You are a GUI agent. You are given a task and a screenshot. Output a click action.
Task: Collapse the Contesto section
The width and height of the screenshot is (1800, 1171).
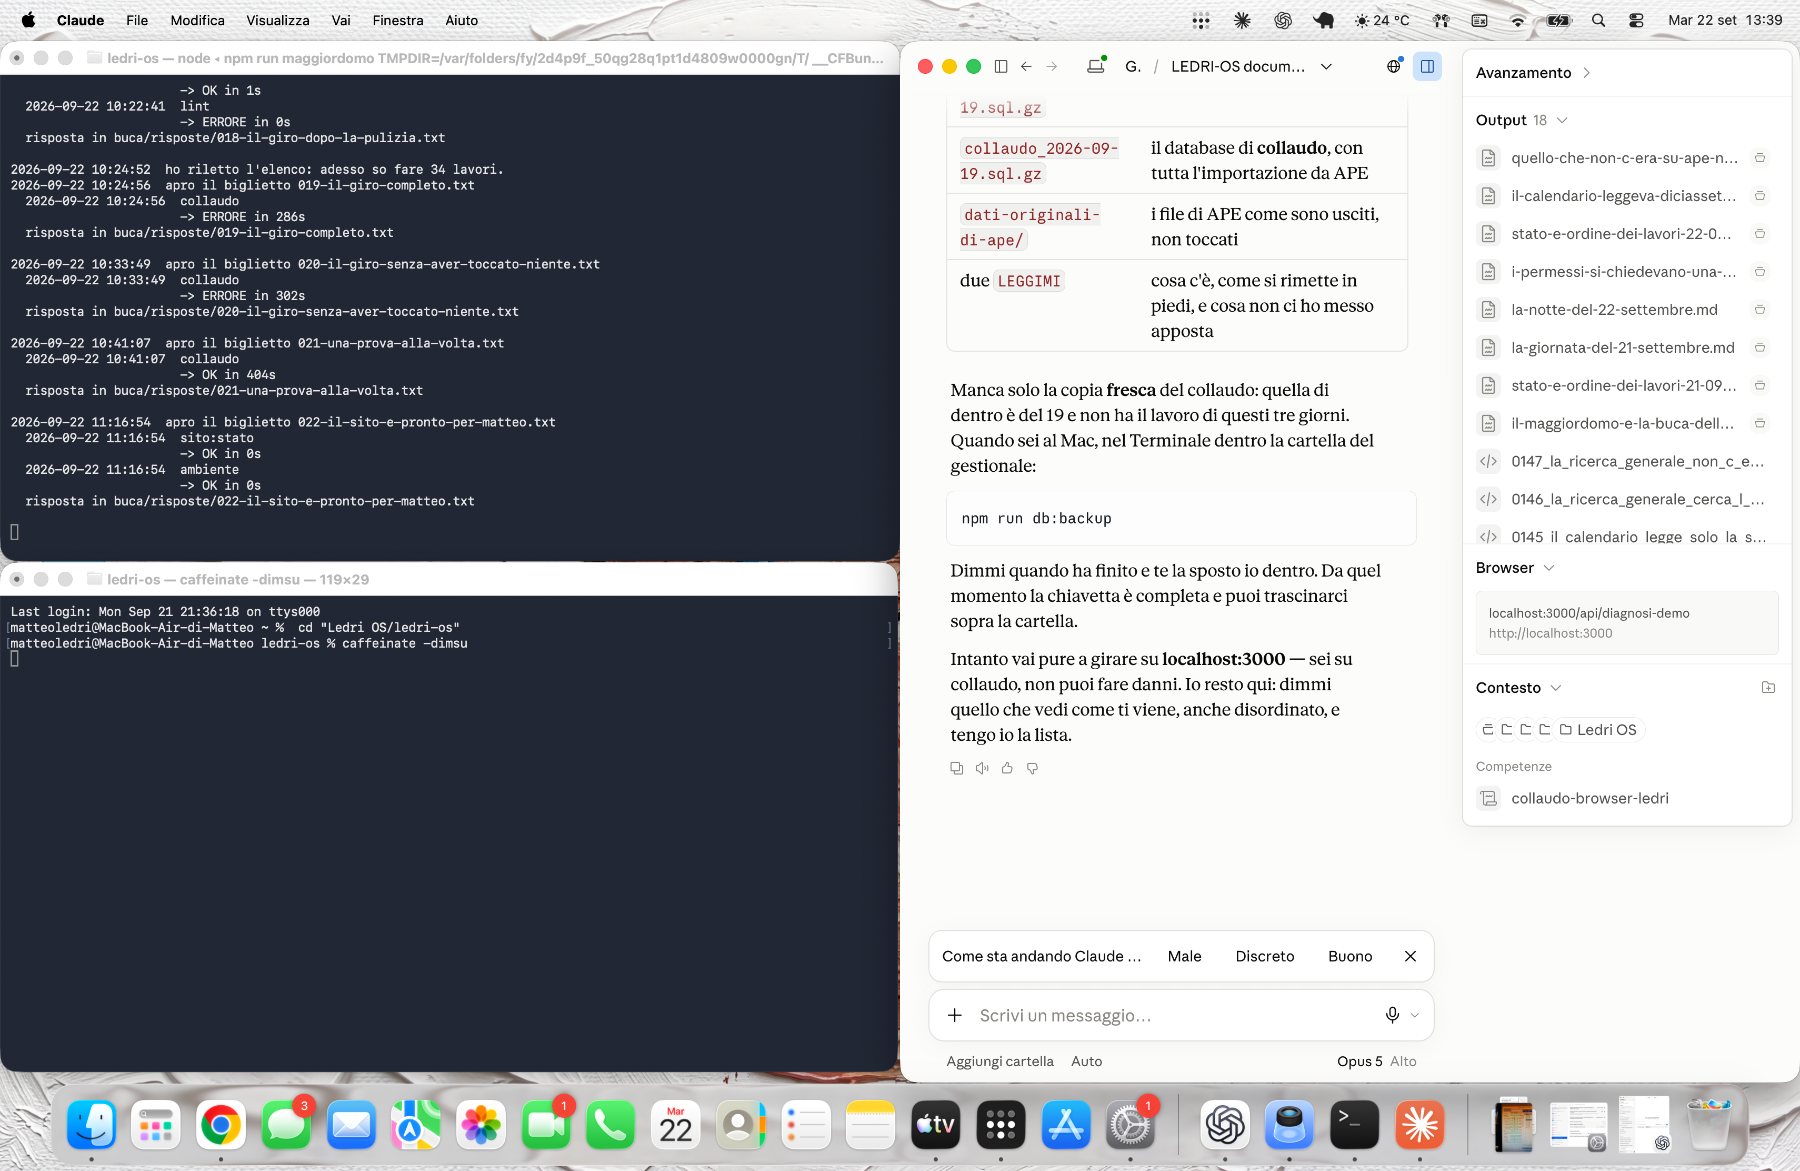point(1556,688)
